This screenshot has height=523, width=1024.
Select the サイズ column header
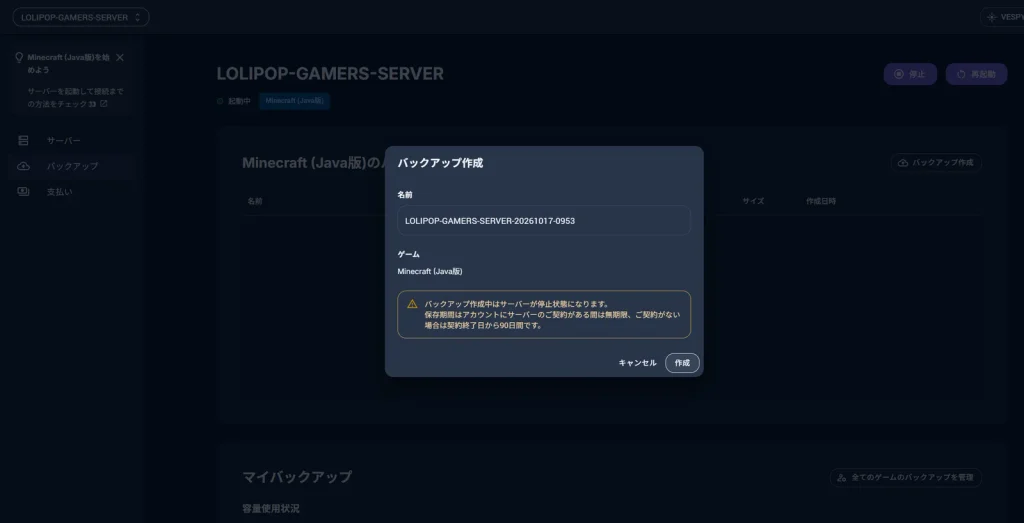753,201
